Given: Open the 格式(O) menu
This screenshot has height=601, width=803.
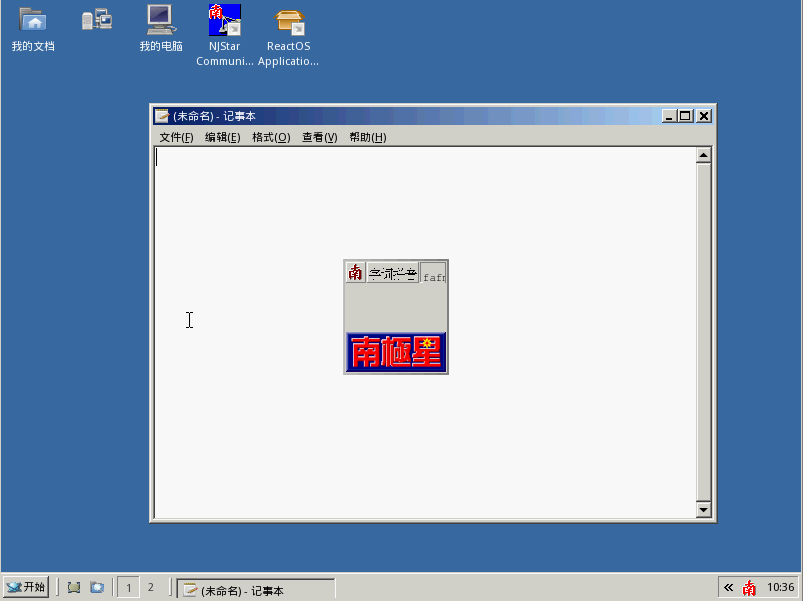Looking at the screenshot, I should point(271,137).
